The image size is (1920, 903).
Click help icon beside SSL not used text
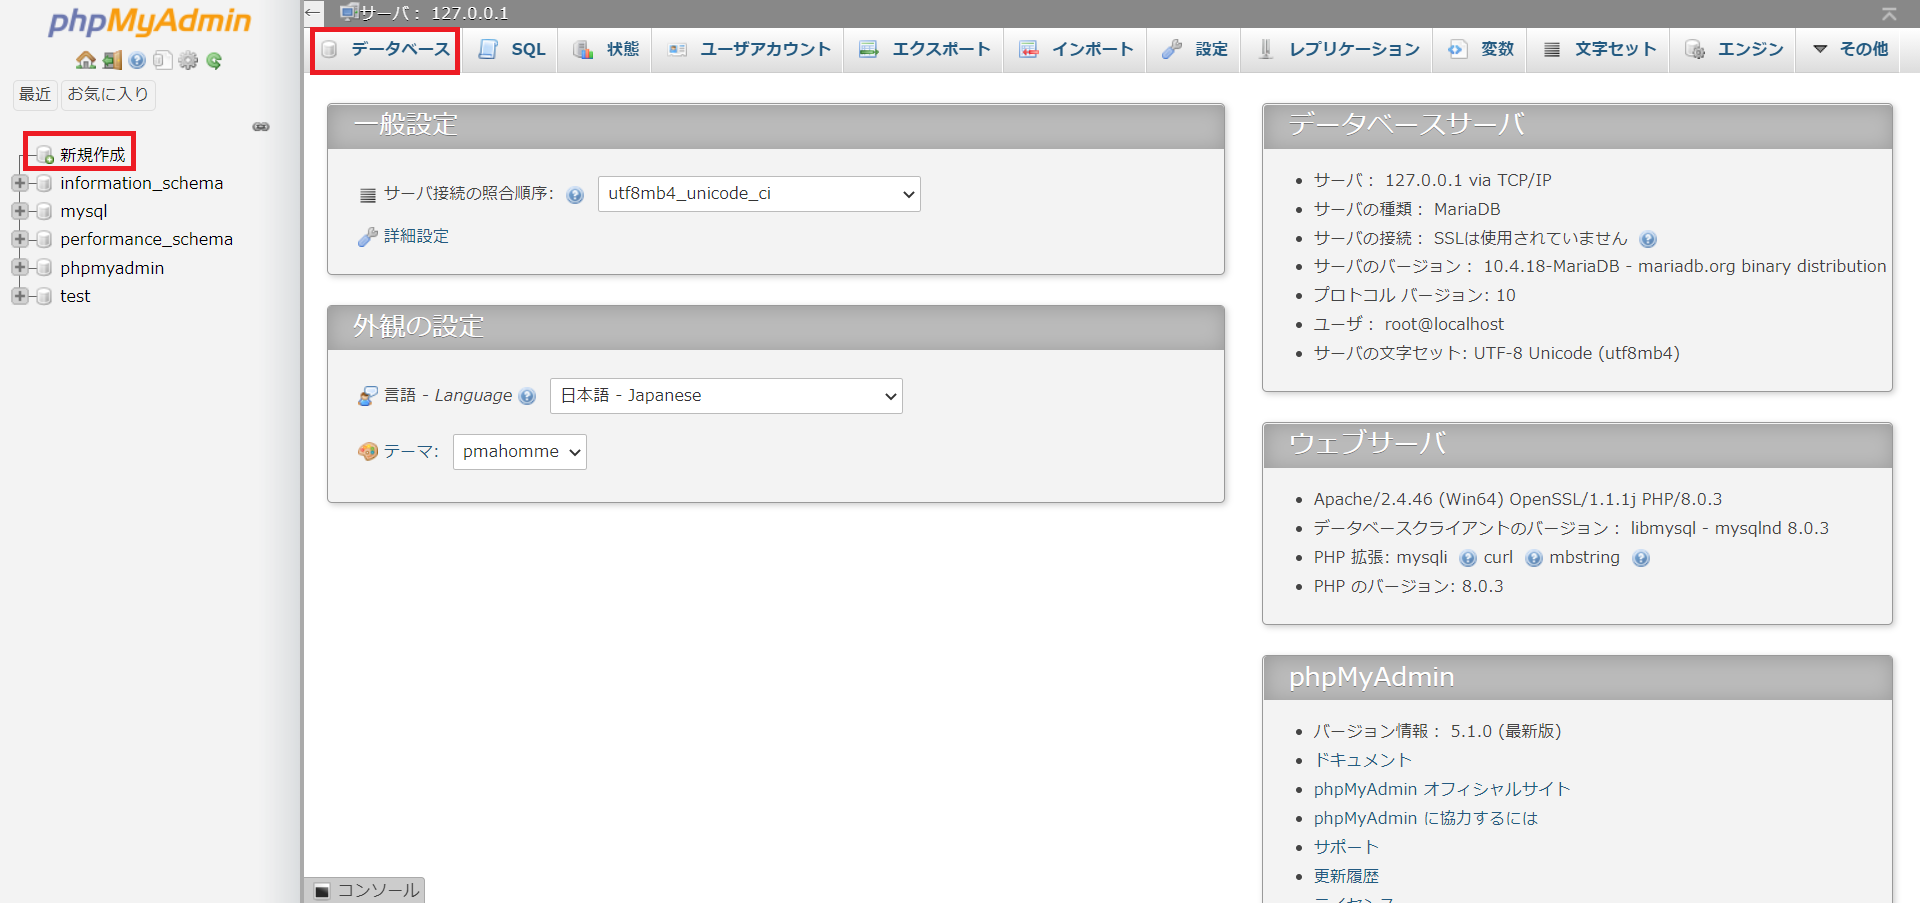1649,239
